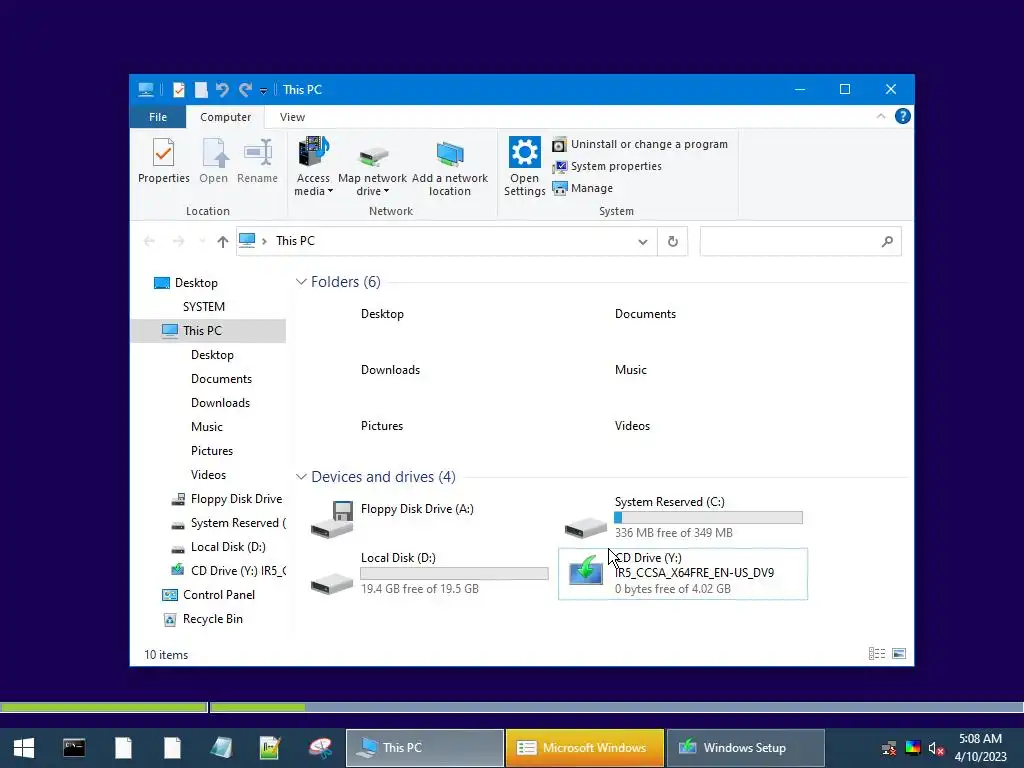Open the address bar history dropdown
Viewport: 1024px width, 768px height.
(643, 242)
